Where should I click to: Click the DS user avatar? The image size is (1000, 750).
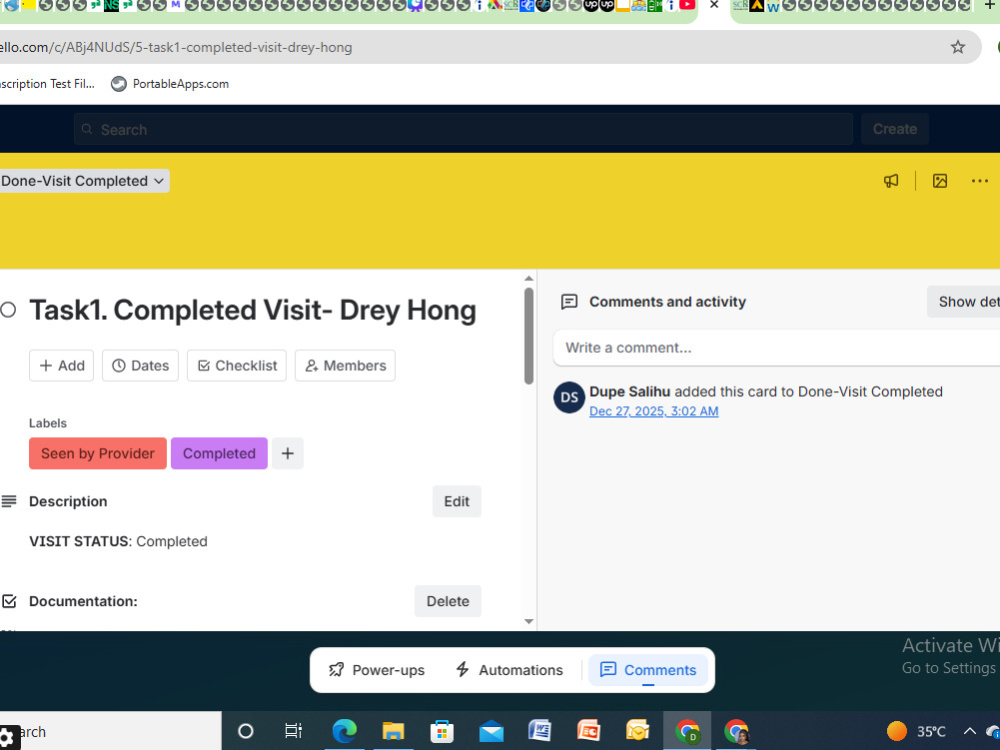tap(569, 397)
